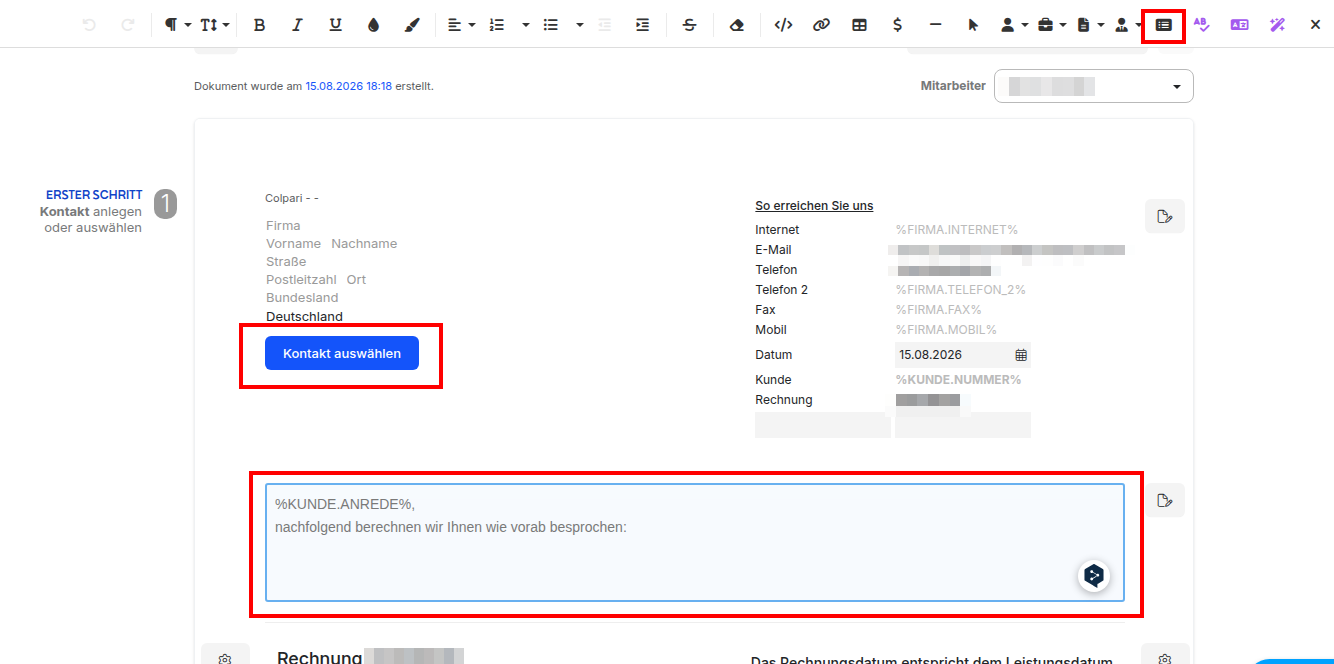Click the 'Bundesland' address placeholder
Viewport: 1334px width, 664px height.
(302, 298)
